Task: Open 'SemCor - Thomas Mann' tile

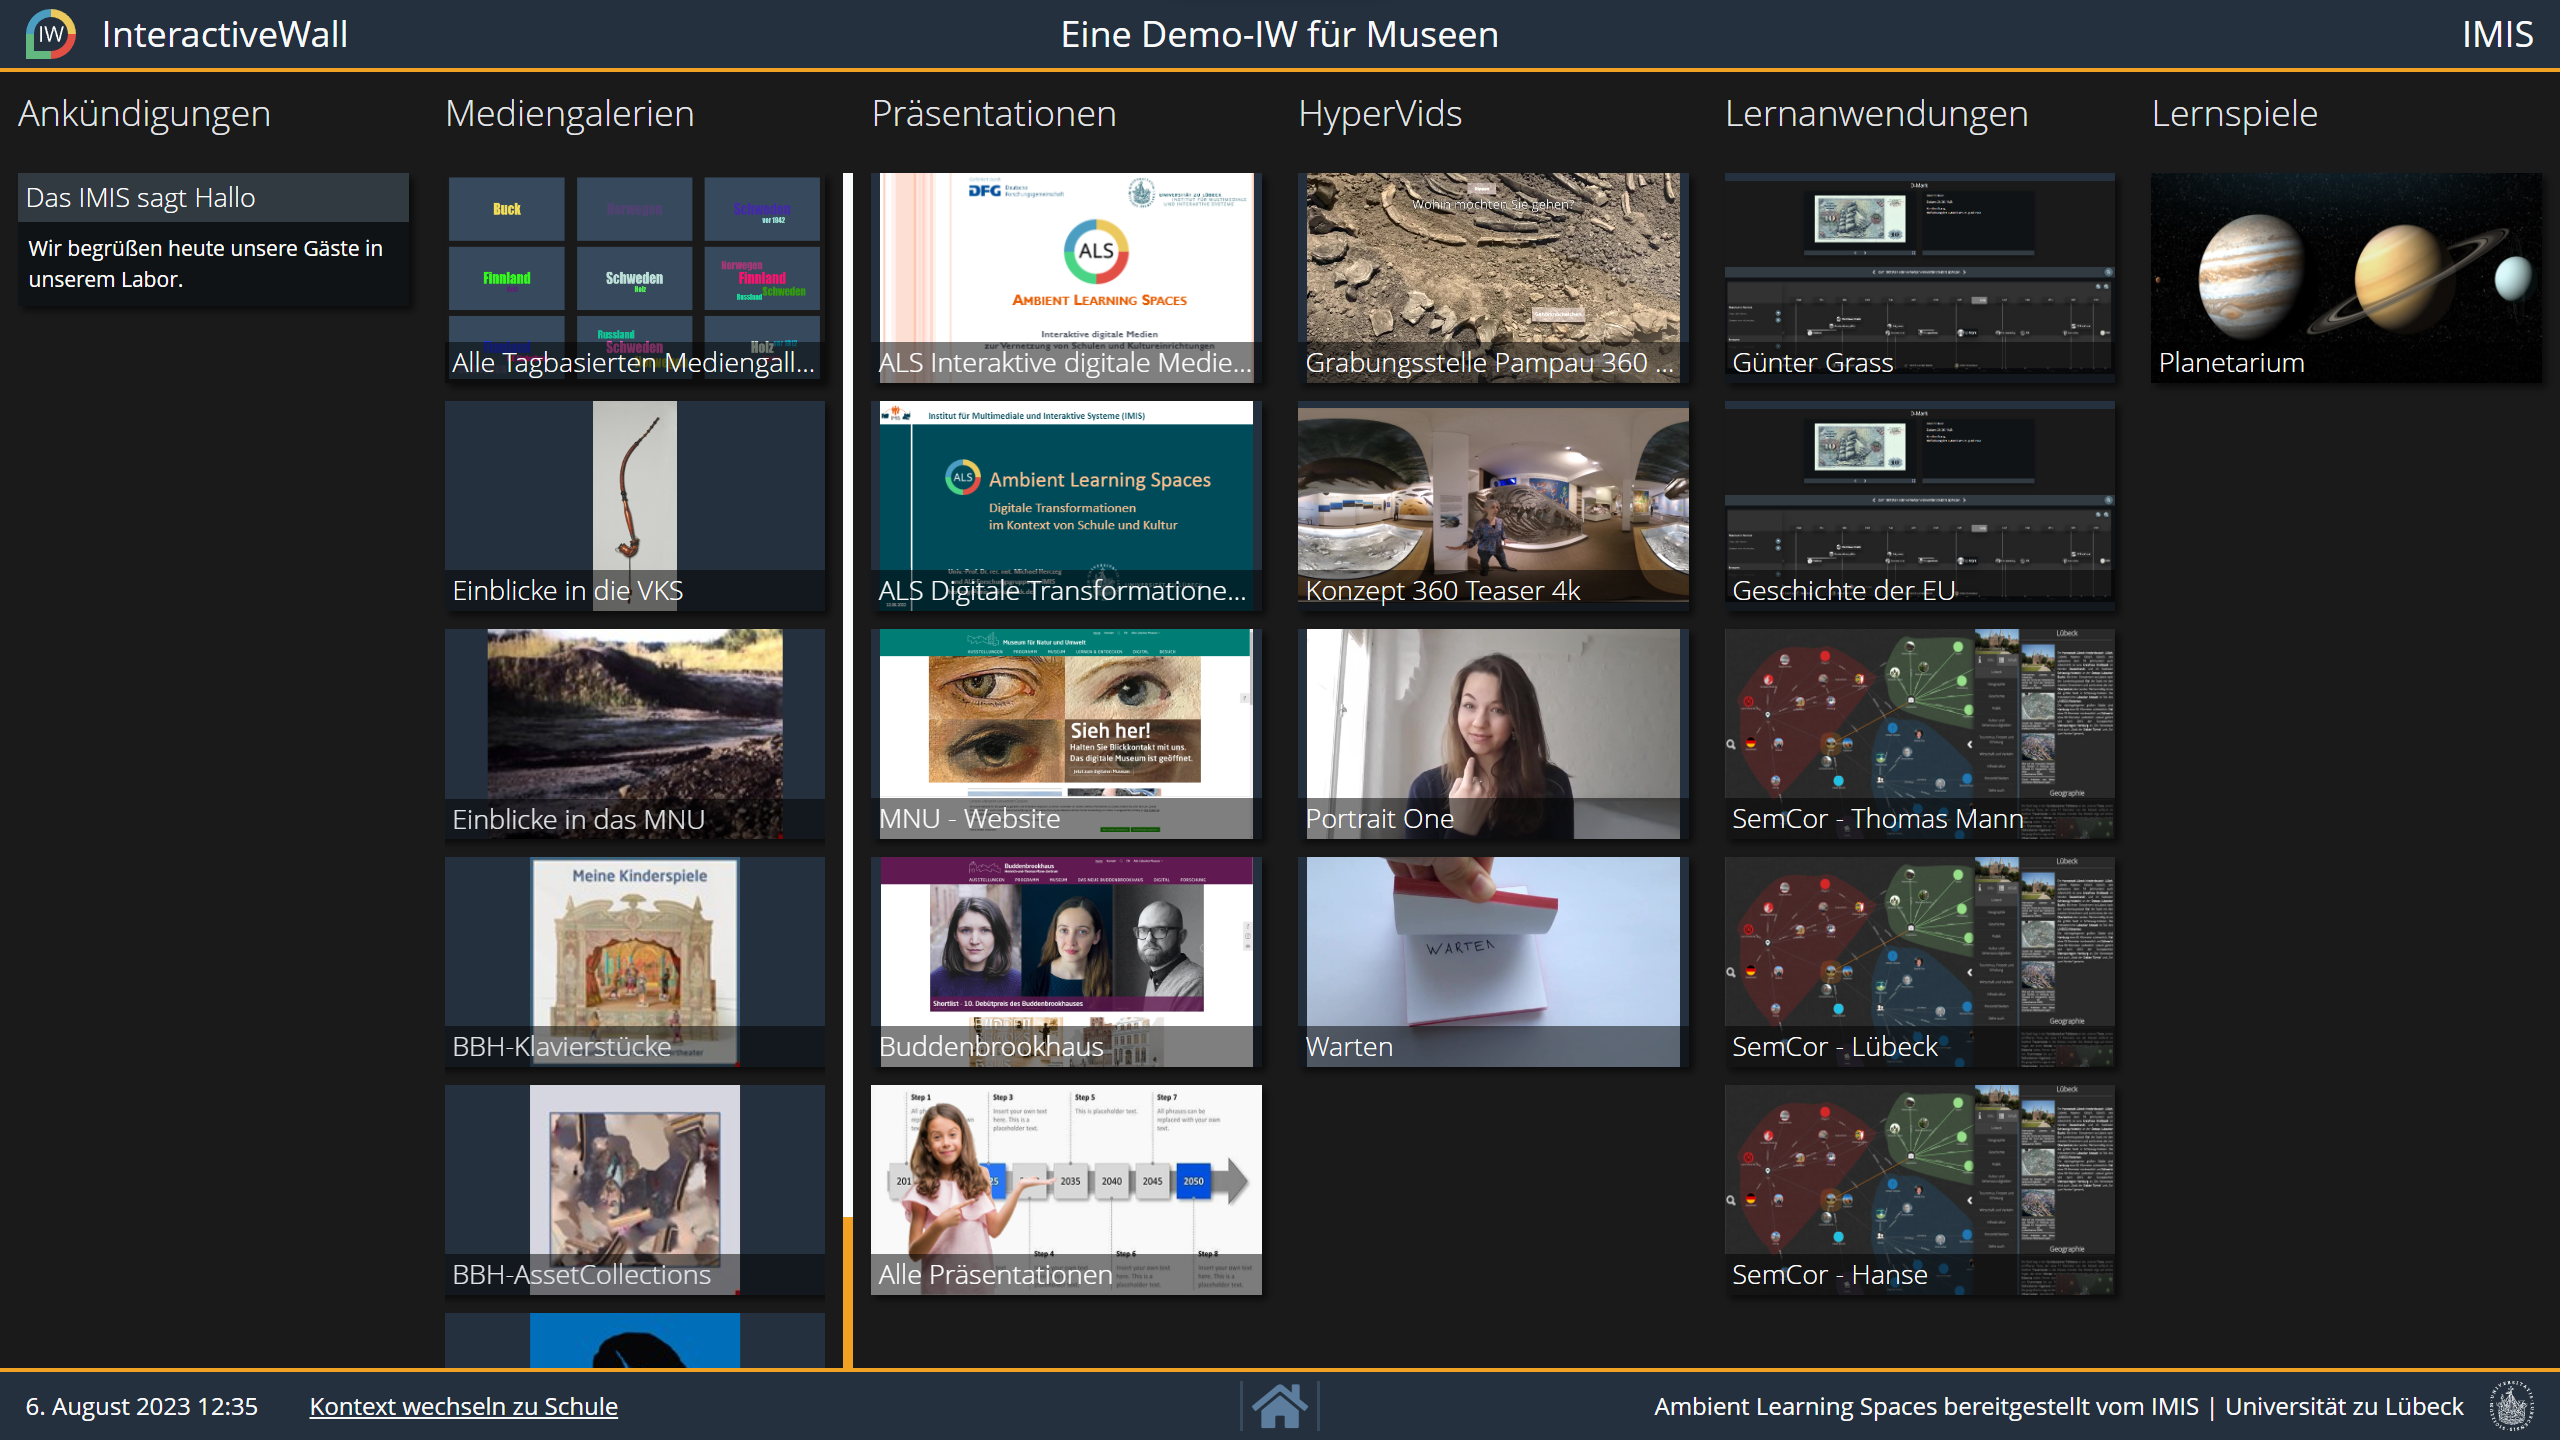Action: (1920, 734)
